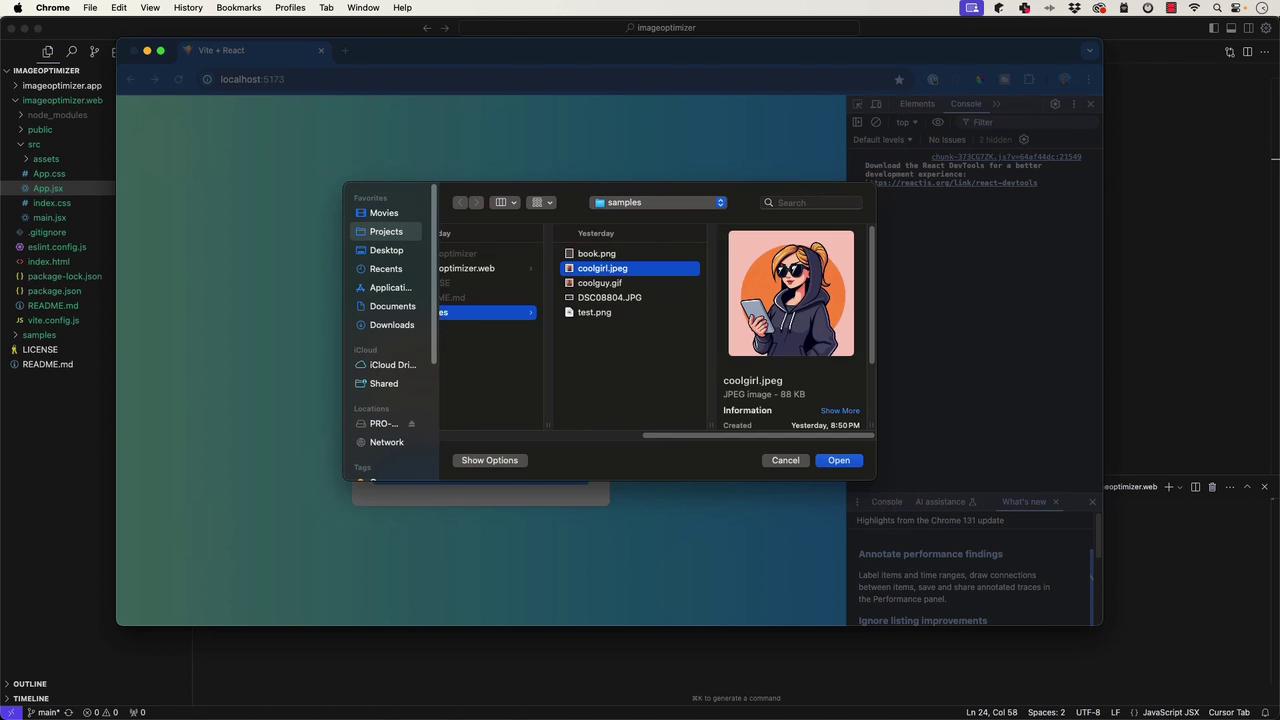Select Network under Locations in the dialog
The image size is (1280, 720).
(386, 442)
